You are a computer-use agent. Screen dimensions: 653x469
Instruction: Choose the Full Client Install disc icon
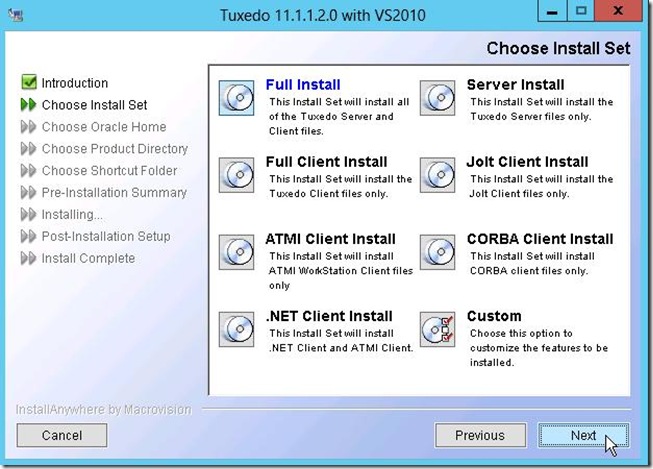click(x=237, y=175)
